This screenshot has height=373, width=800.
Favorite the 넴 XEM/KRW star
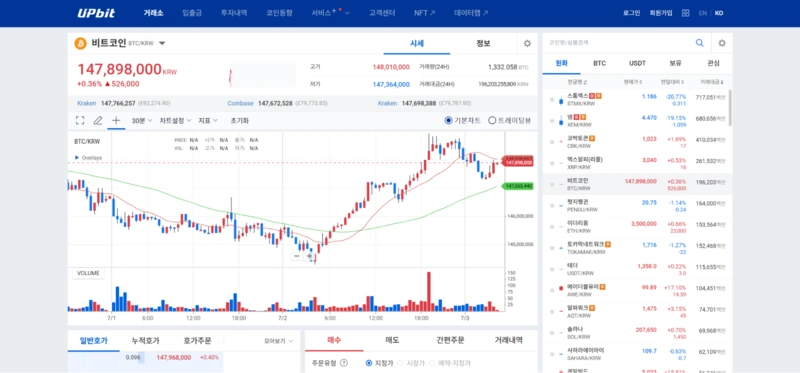click(552, 120)
